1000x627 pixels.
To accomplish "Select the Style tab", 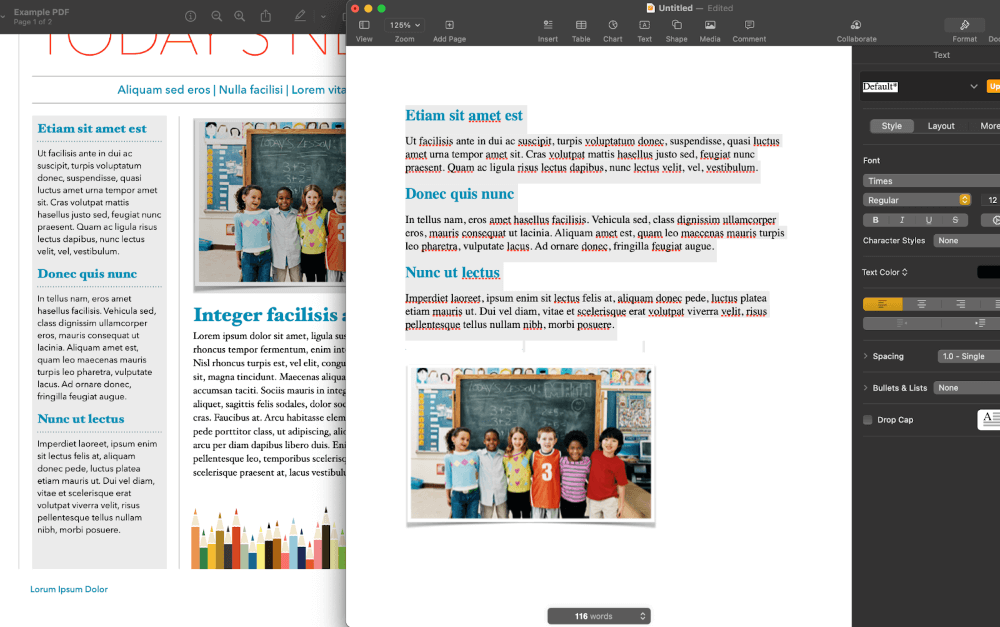I will click(891, 126).
